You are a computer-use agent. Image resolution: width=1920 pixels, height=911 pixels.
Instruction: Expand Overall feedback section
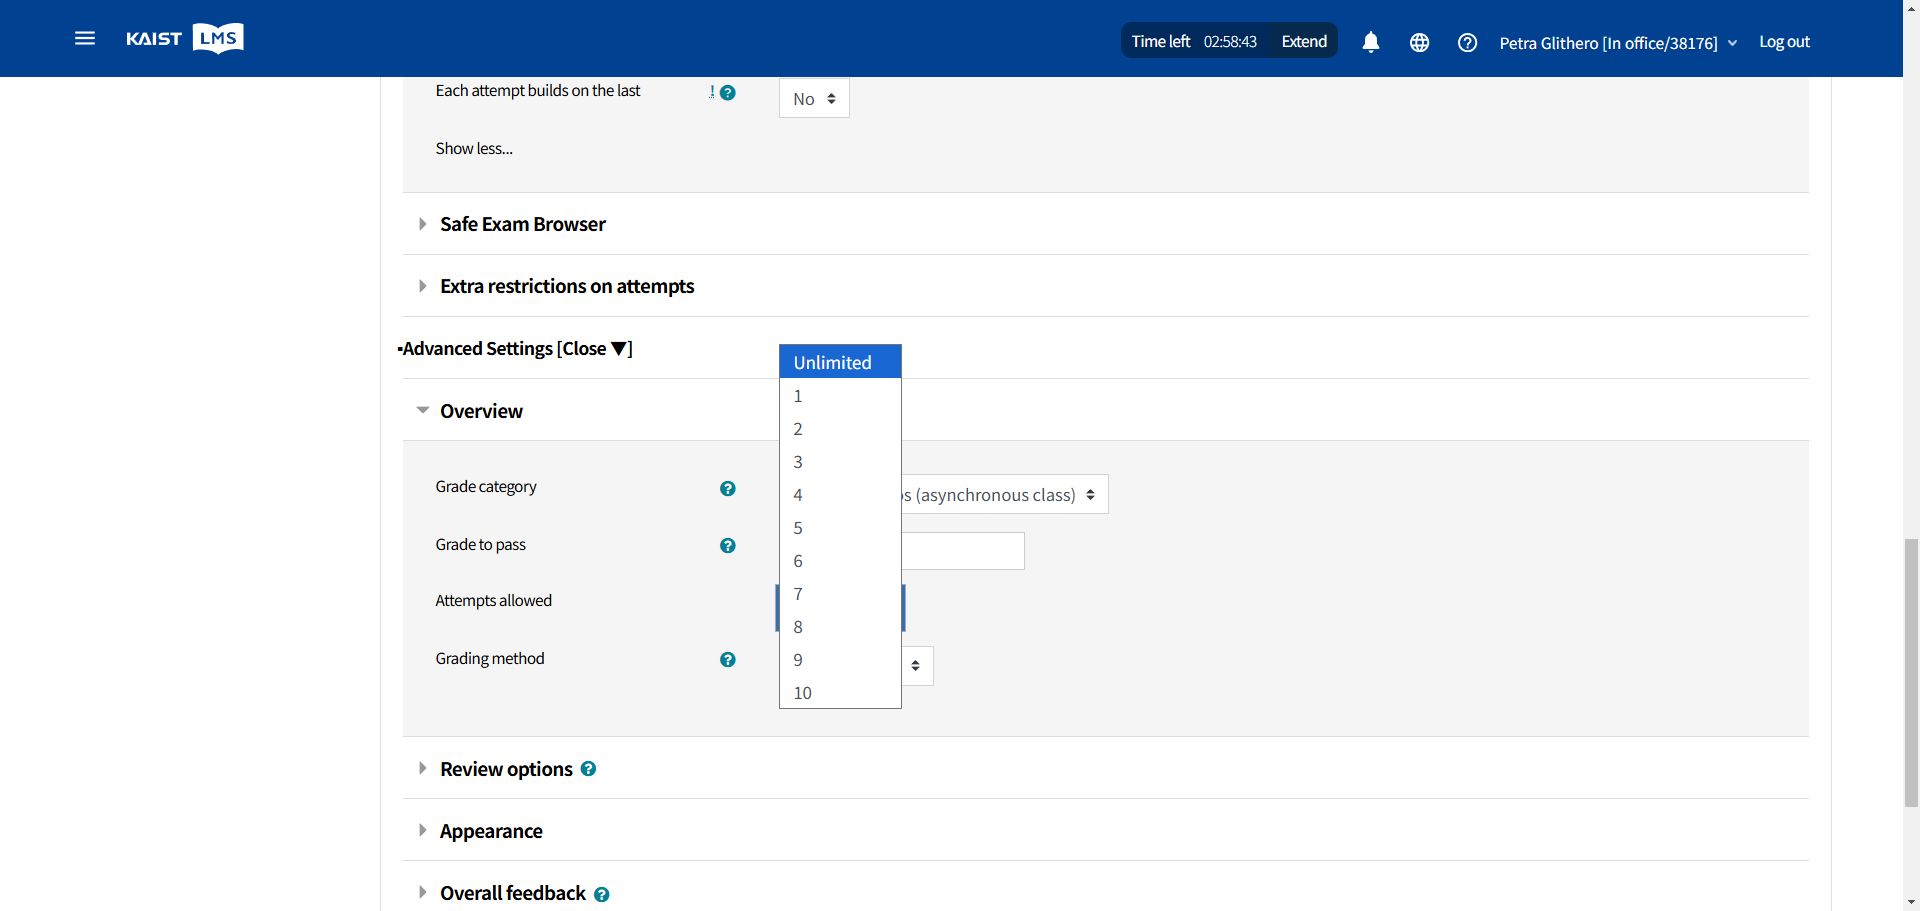(513, 893)
